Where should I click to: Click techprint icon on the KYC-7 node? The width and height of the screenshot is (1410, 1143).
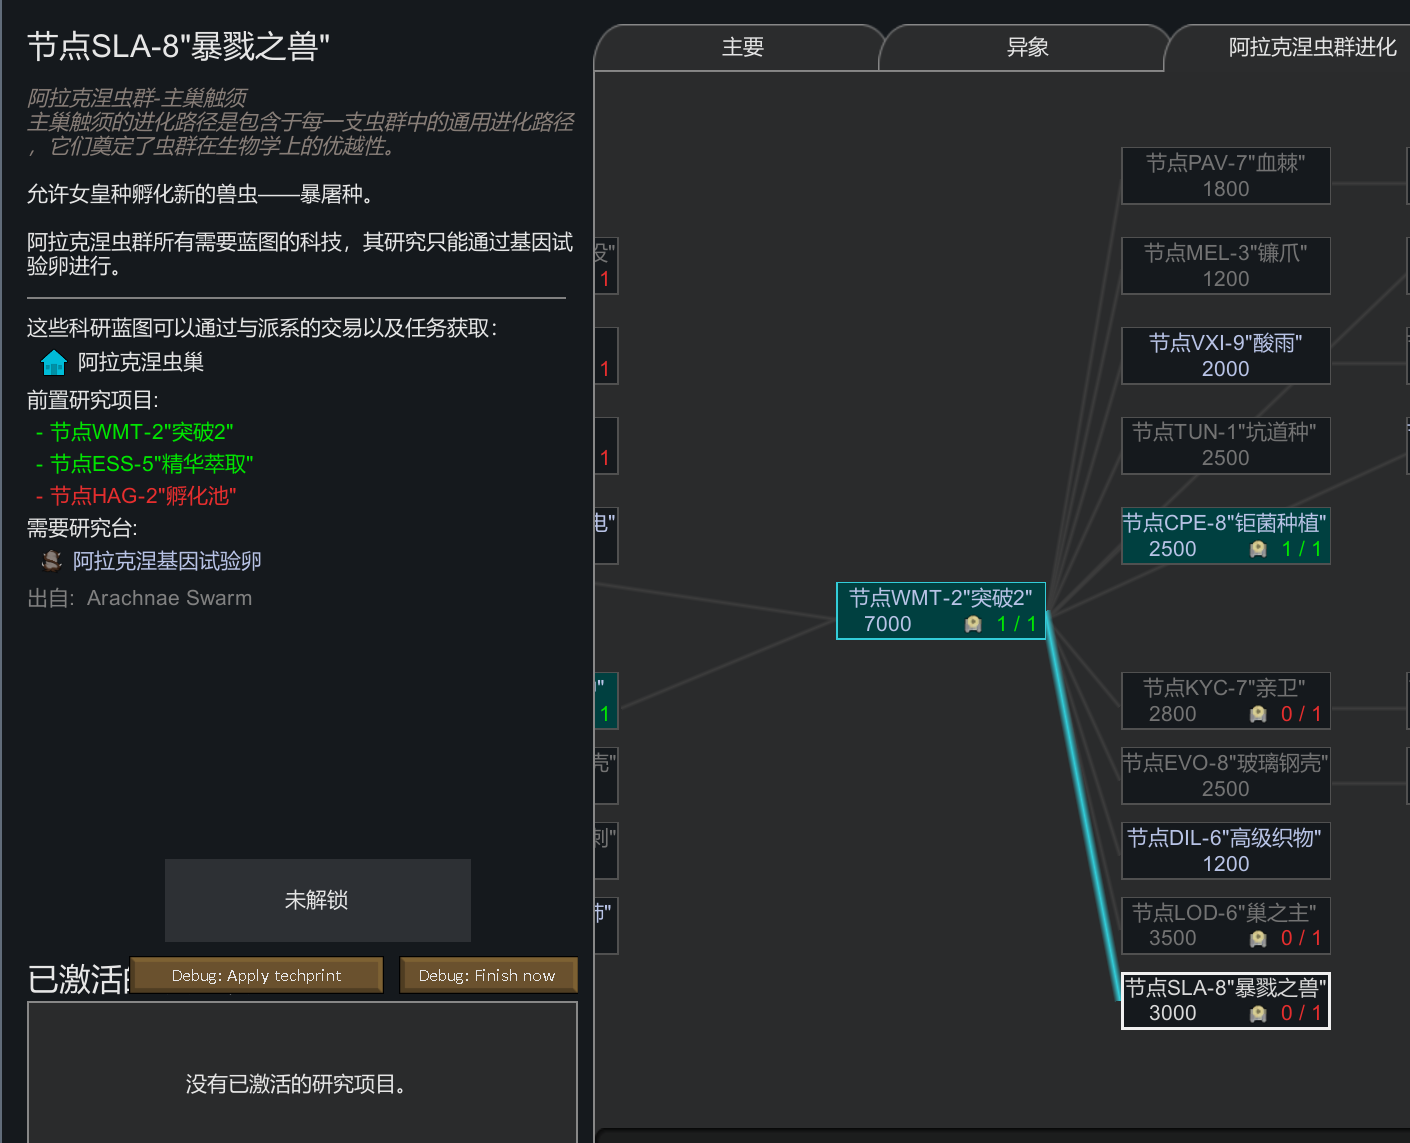1258,714
